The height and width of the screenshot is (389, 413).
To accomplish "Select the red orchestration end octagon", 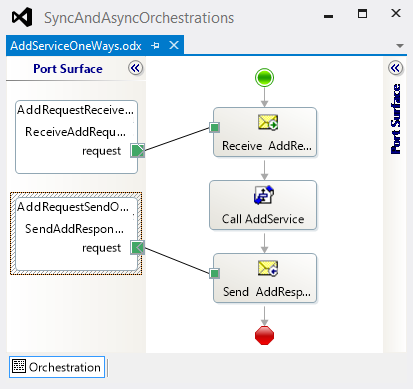I will [264, 335].
